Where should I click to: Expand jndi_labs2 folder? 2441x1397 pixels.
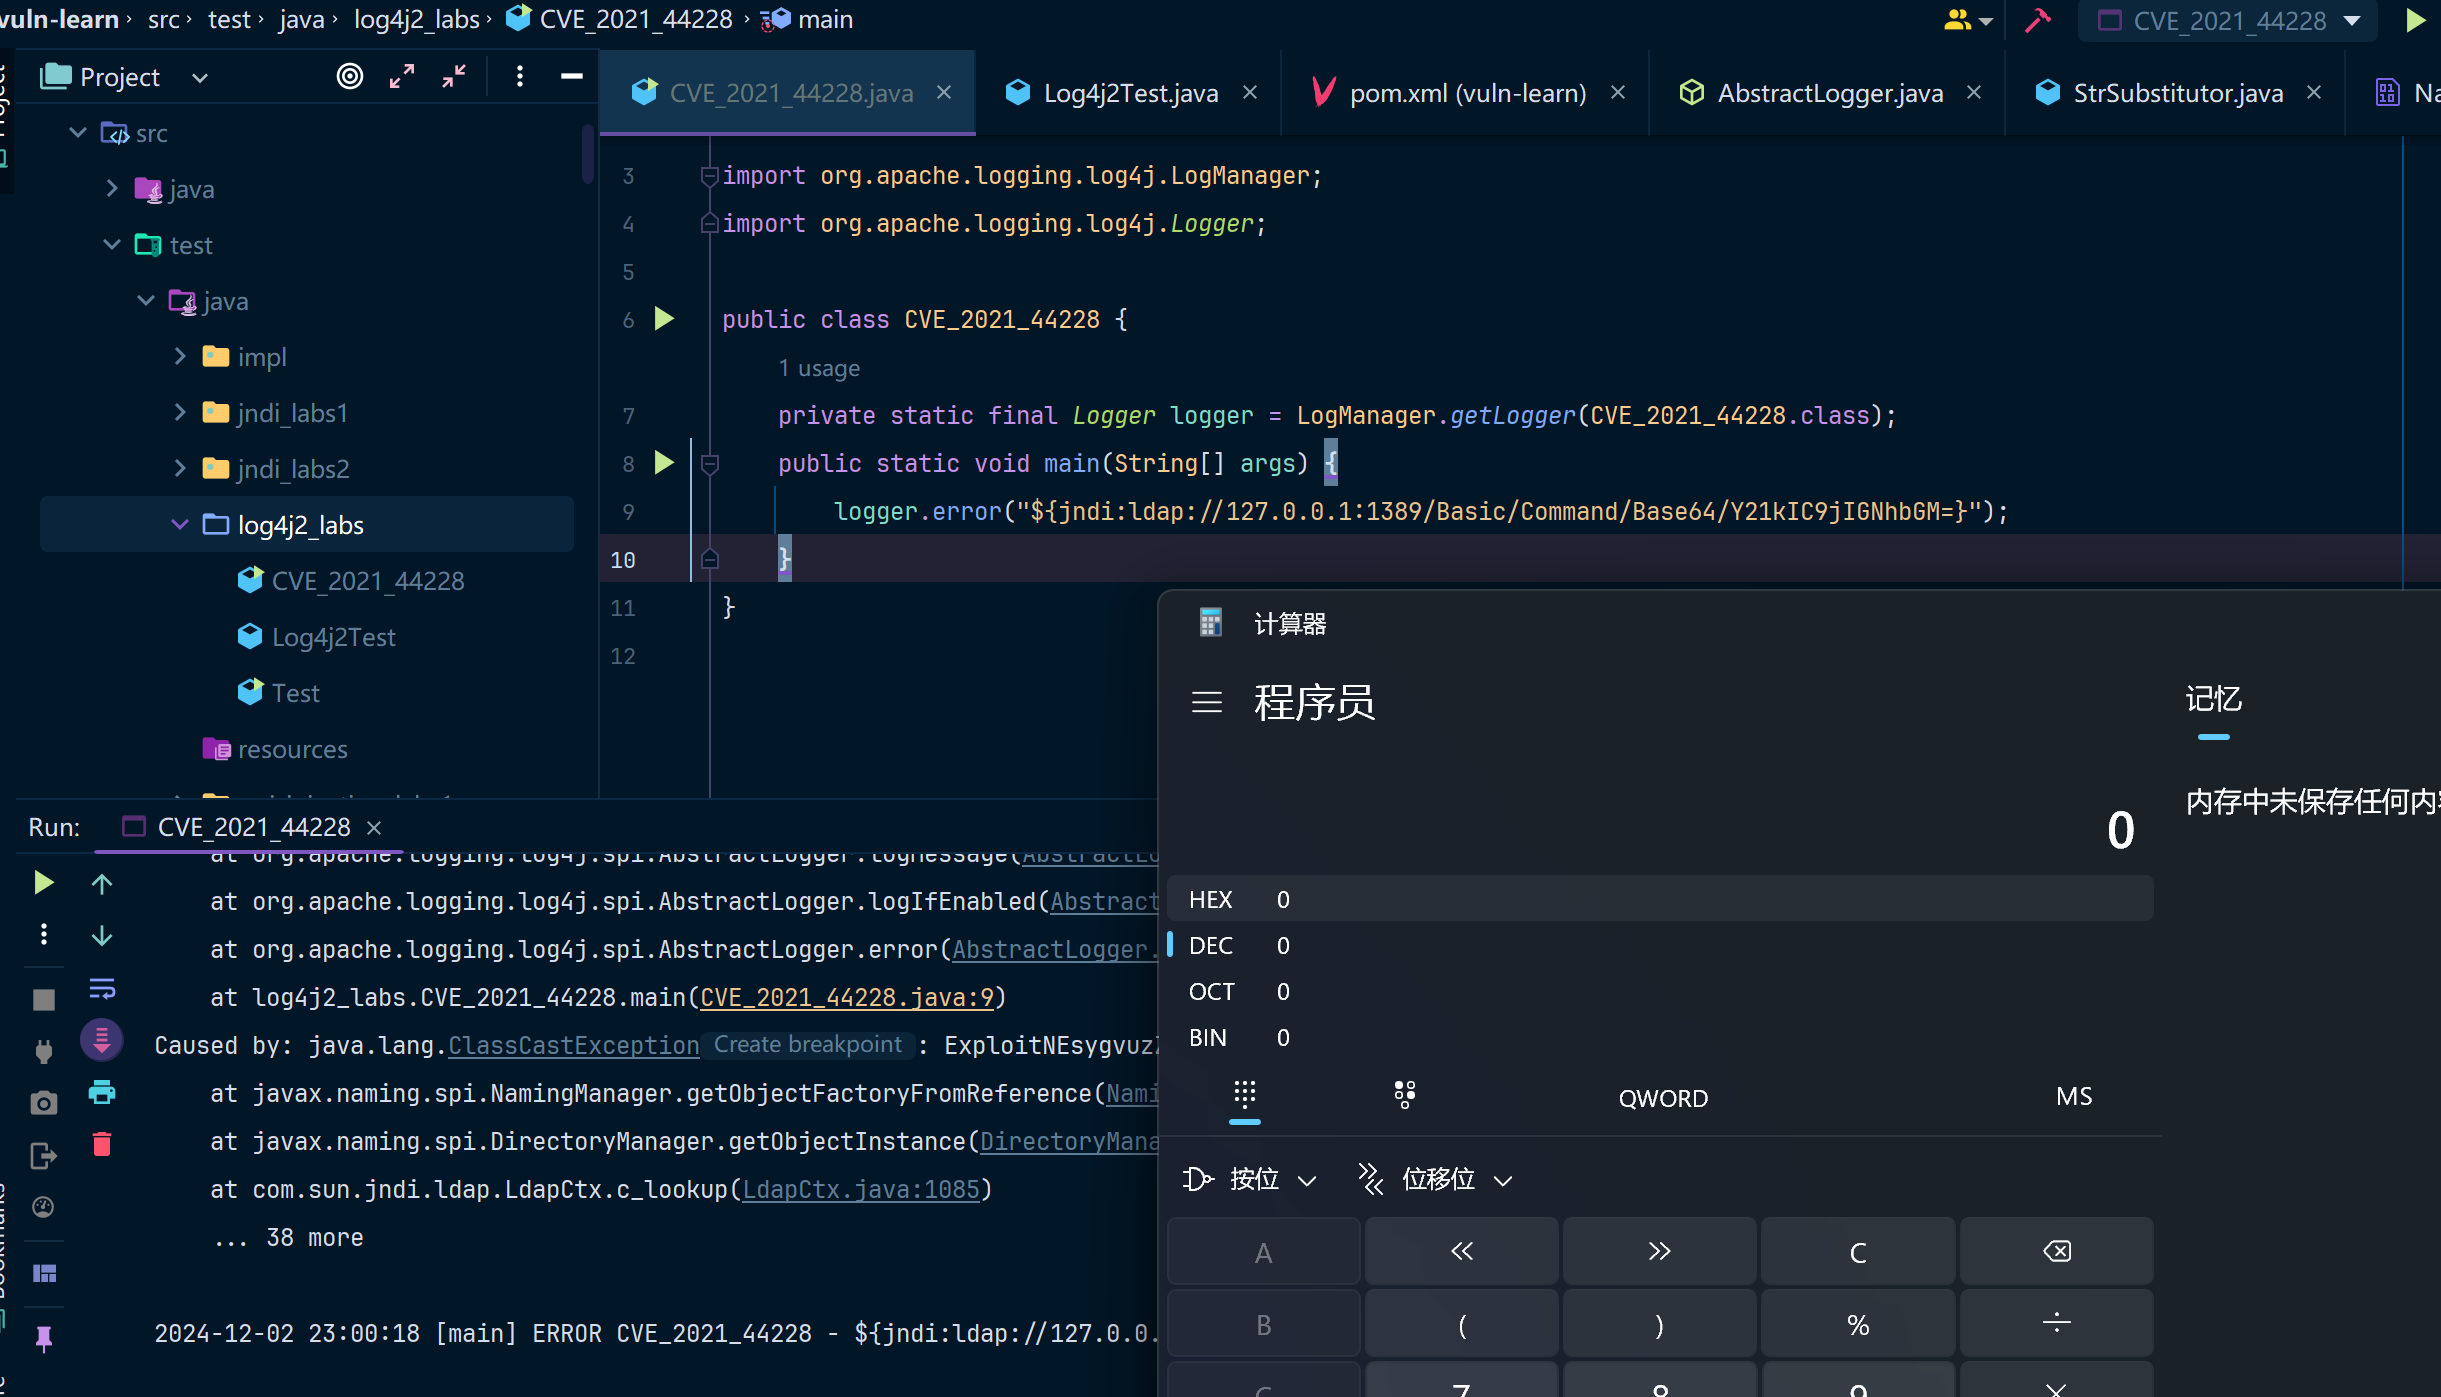click(180, 468)
